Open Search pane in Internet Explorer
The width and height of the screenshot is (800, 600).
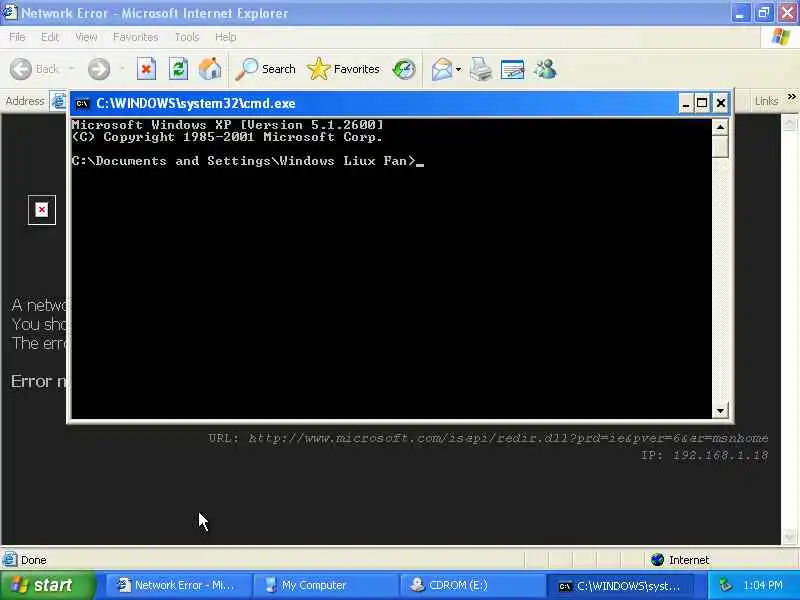coord(266,69)
